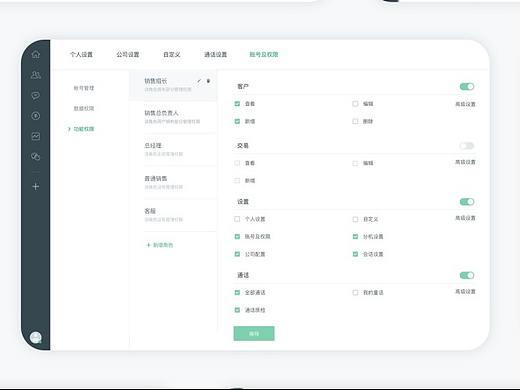Check 删除 under the 客户 section

click(x=355, y=121)
